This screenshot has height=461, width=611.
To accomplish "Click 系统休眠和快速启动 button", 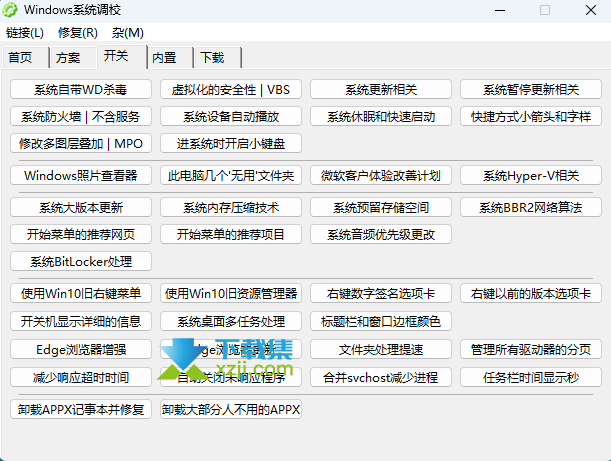I will 381,117.
